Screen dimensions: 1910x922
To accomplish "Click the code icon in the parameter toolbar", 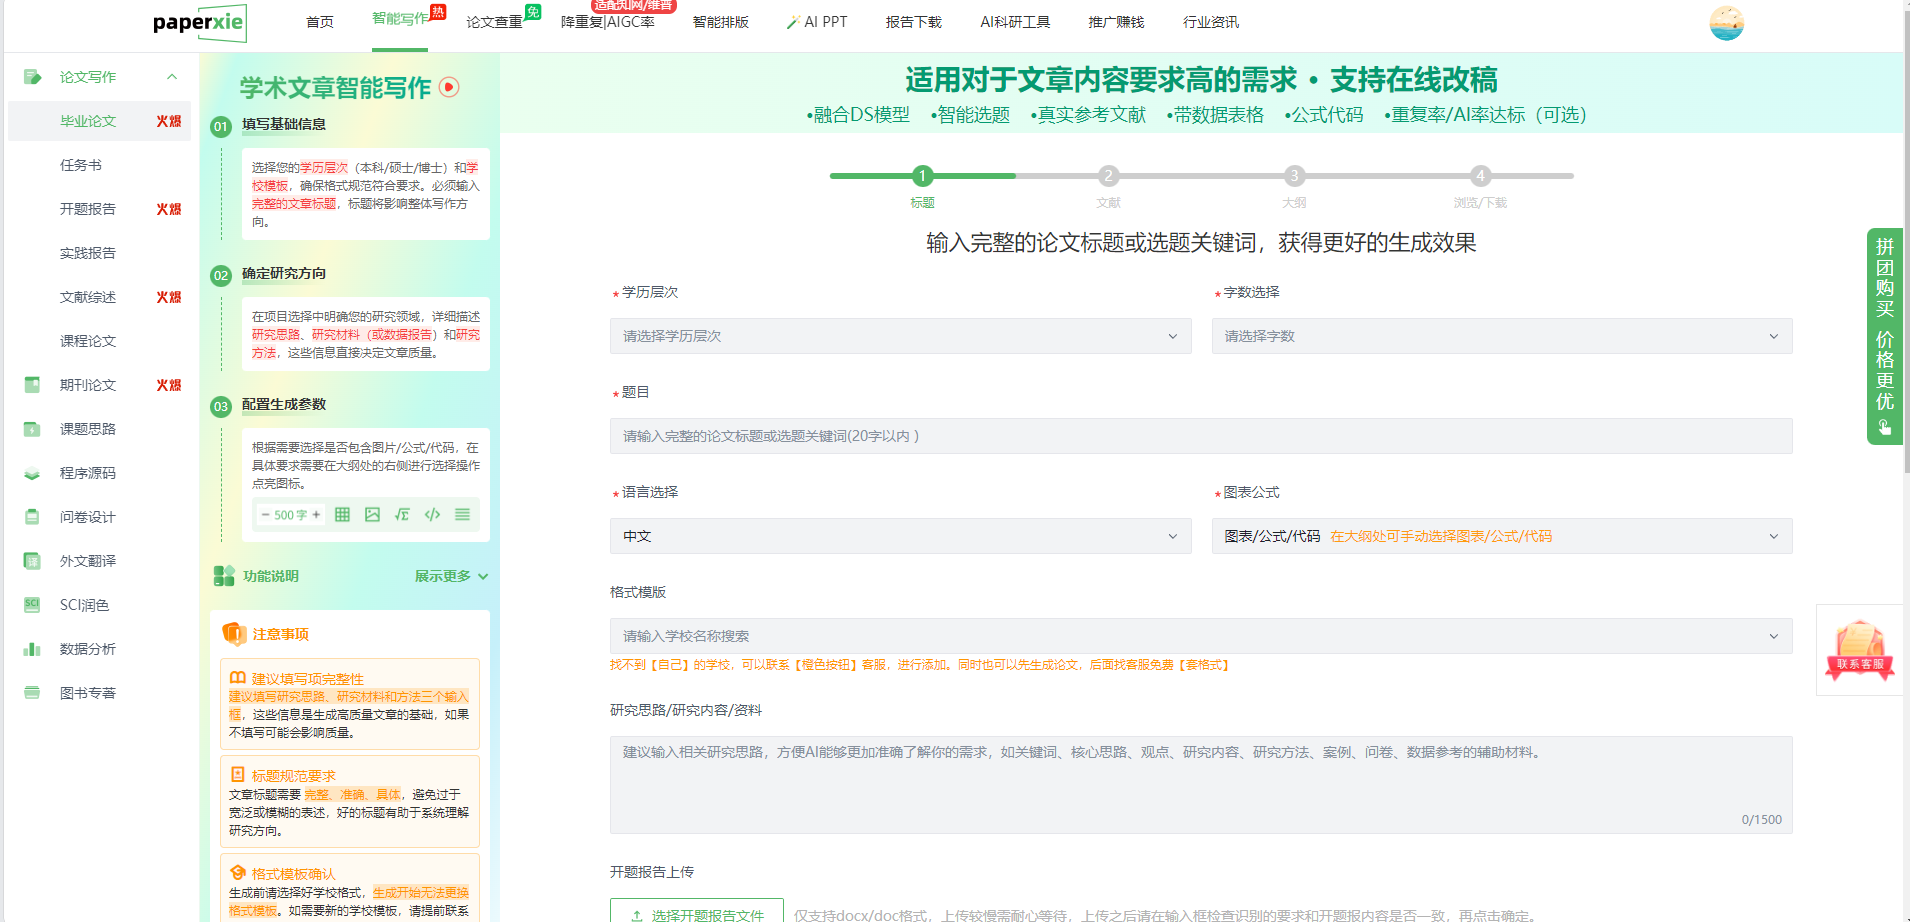I will click(x=432, y=515).
